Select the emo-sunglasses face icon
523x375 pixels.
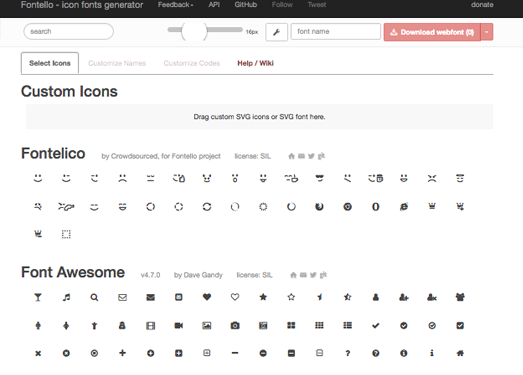coord(320,178)
